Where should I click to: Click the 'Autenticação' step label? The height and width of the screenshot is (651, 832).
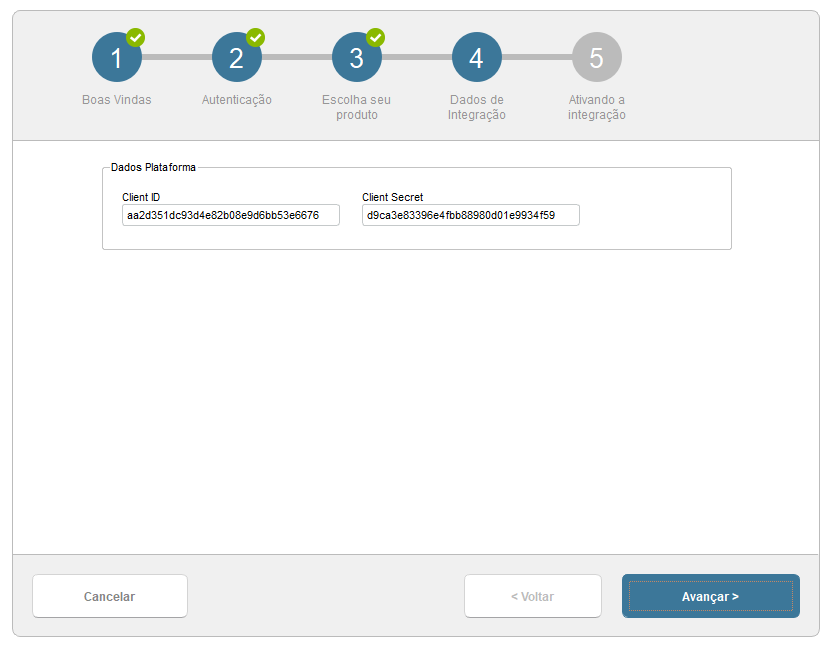click(x=237, y=100)
